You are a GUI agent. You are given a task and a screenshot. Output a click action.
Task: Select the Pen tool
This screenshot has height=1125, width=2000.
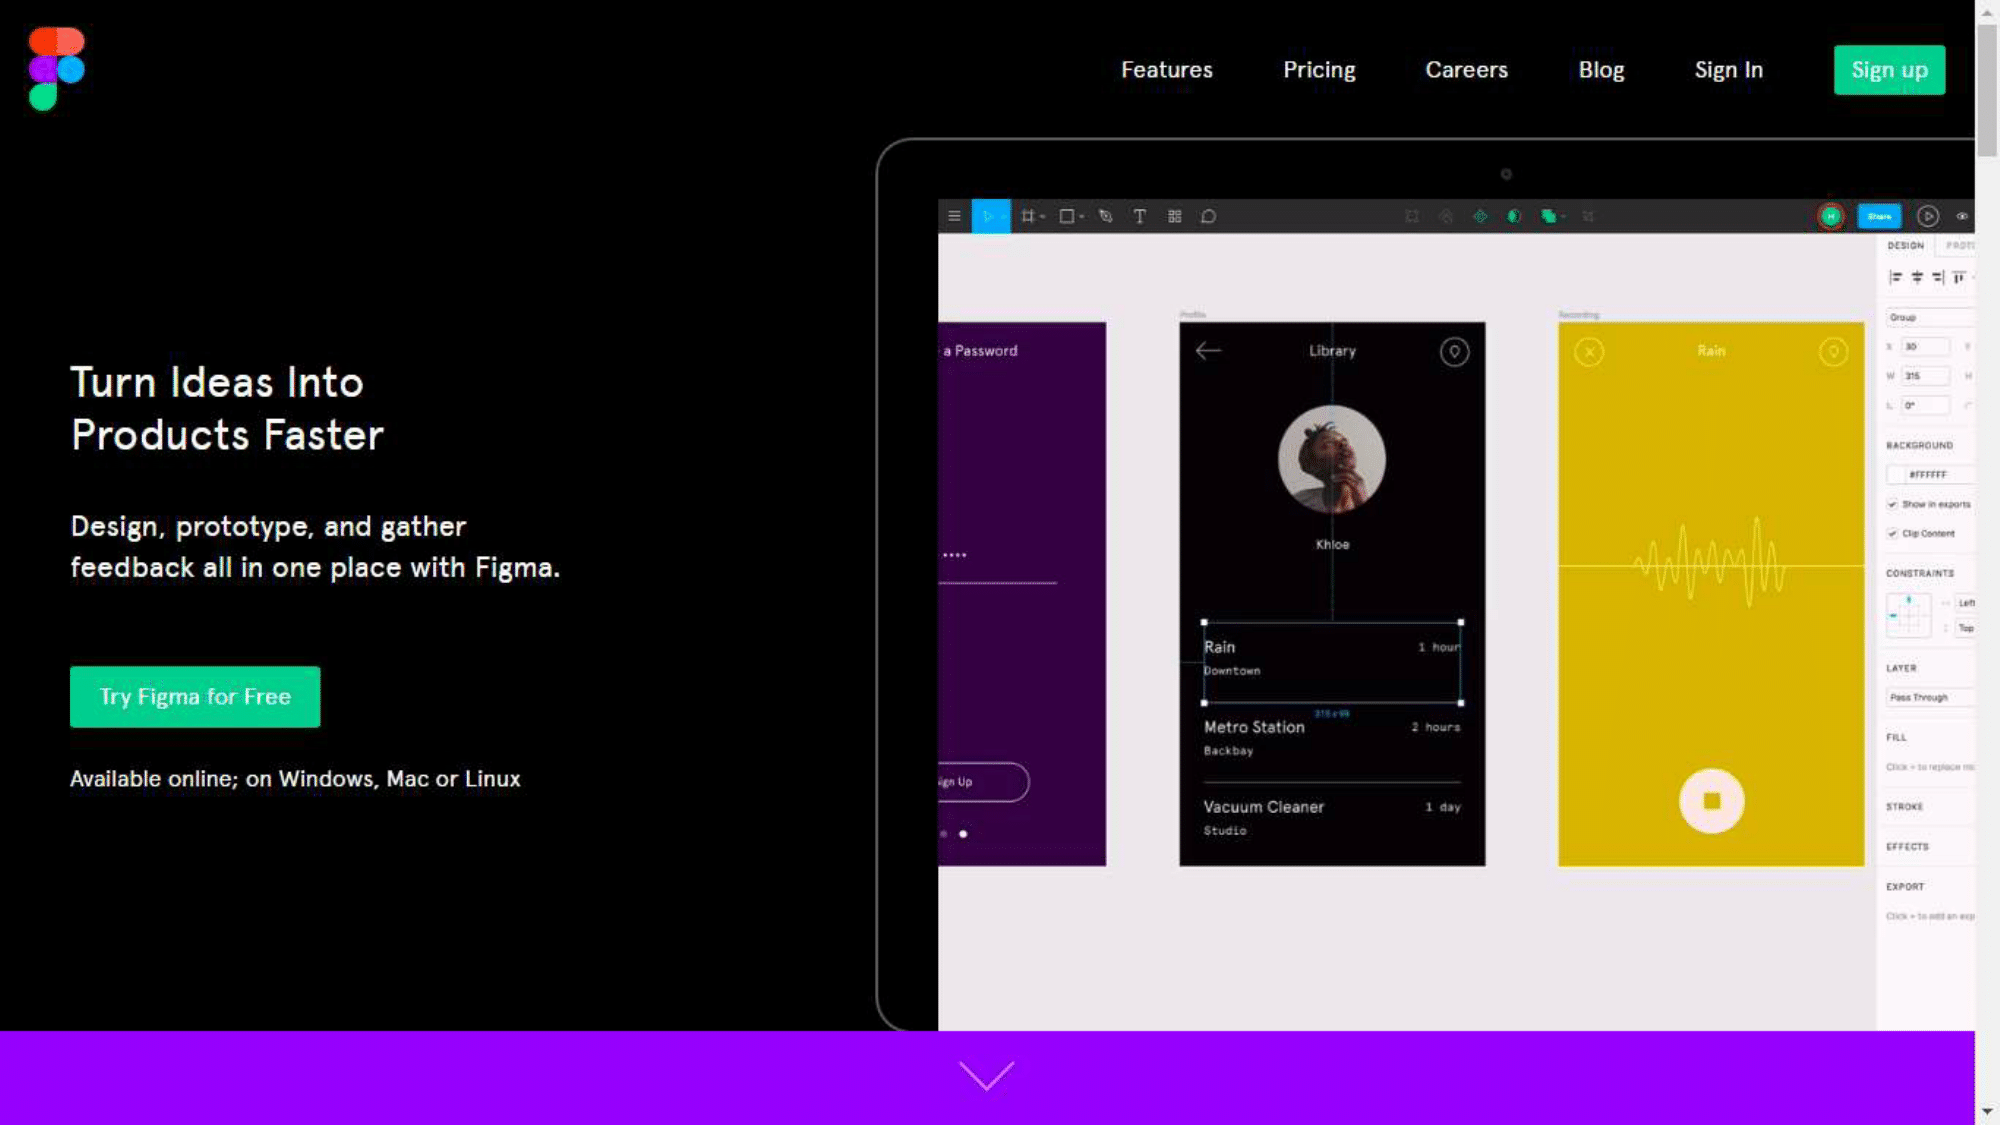1105,216
